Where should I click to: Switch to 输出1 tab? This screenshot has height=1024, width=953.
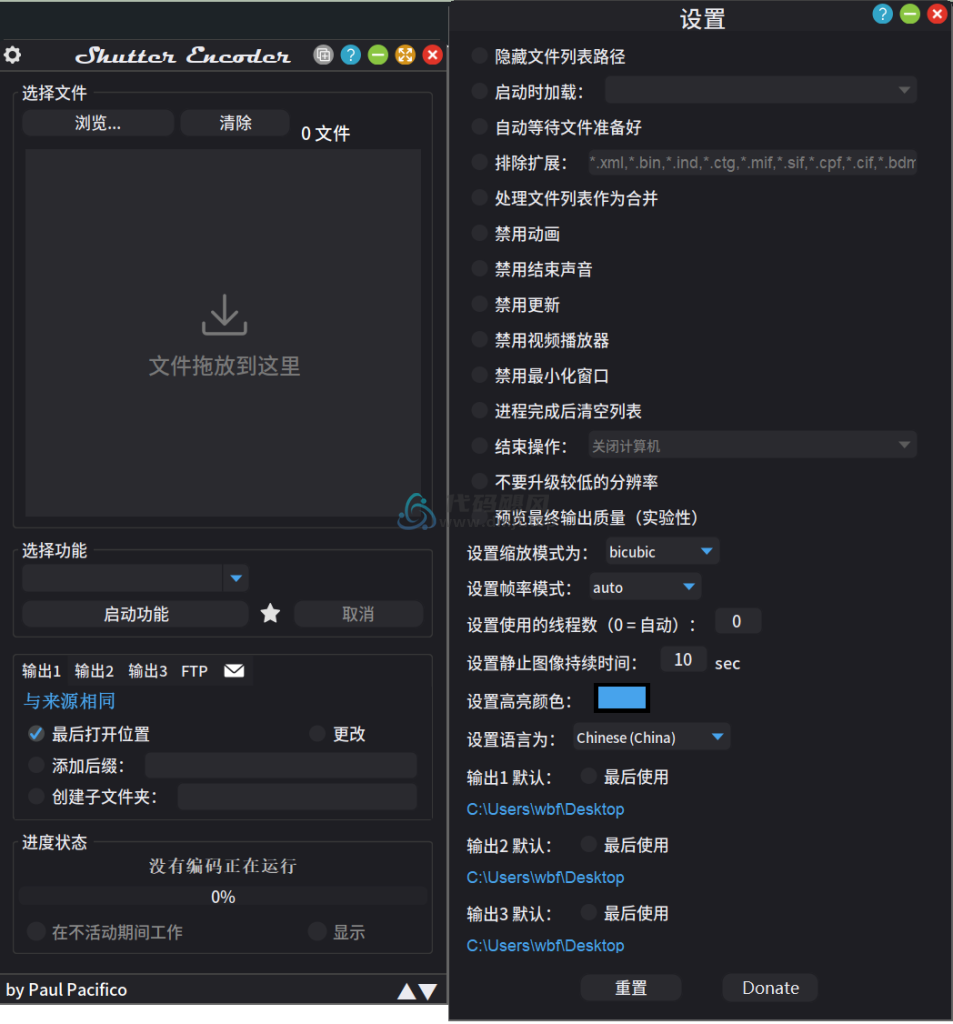(x=41, y=671)
